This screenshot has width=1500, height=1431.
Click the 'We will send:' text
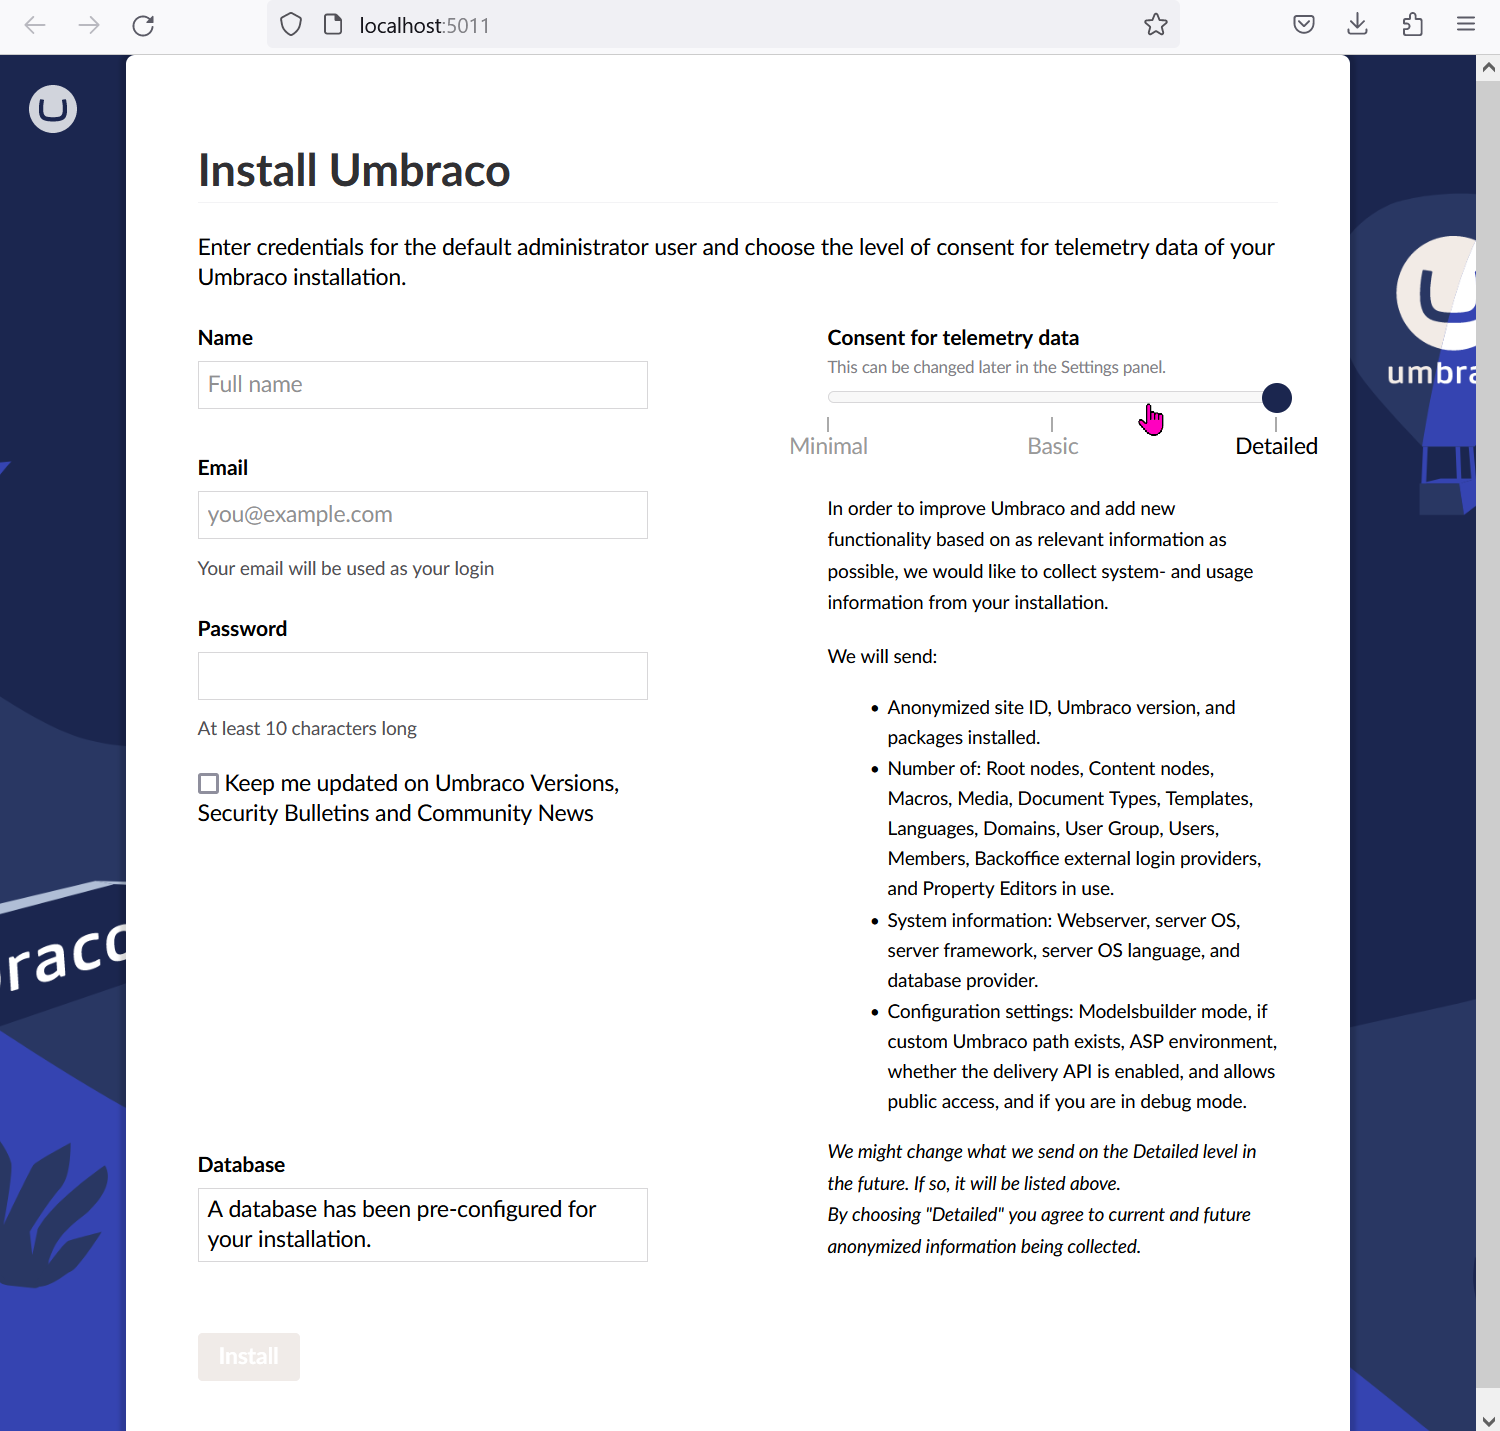(x=882, y=657)
